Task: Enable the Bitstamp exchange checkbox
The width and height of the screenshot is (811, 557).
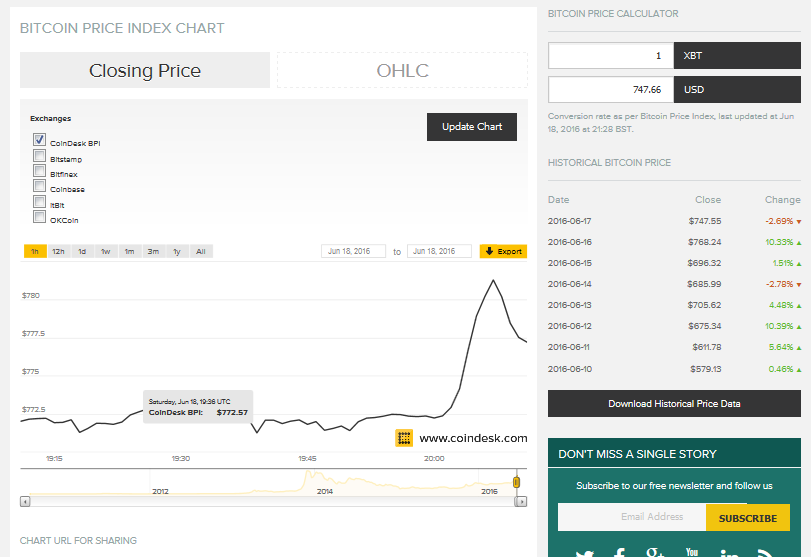Action: [x=39, y=155]
